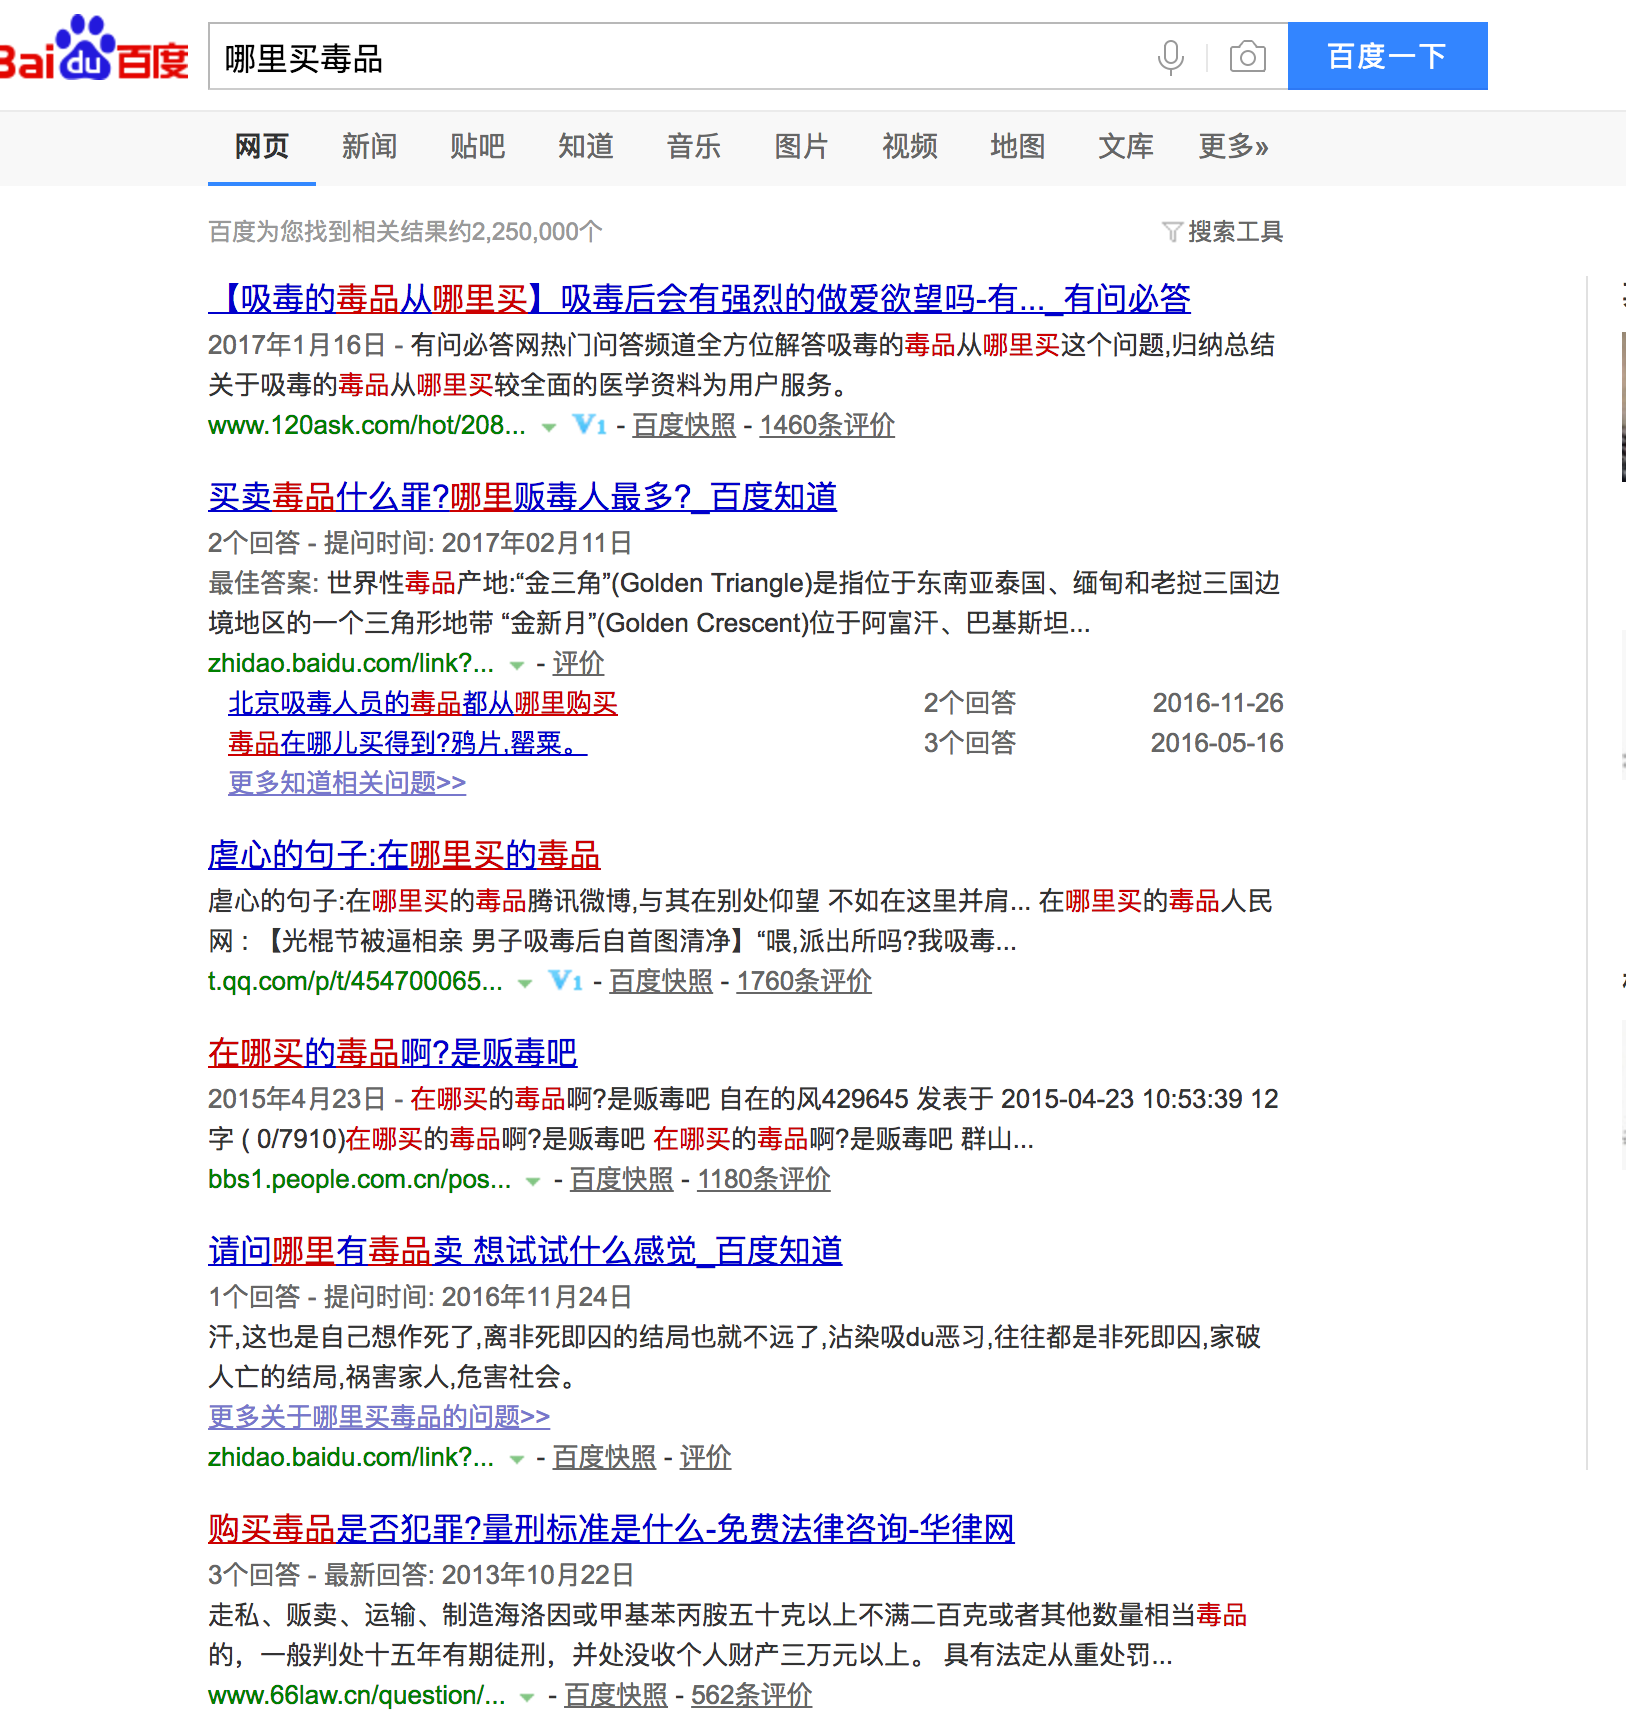Click 更多知道相关问题>> link

pos(347,783)
